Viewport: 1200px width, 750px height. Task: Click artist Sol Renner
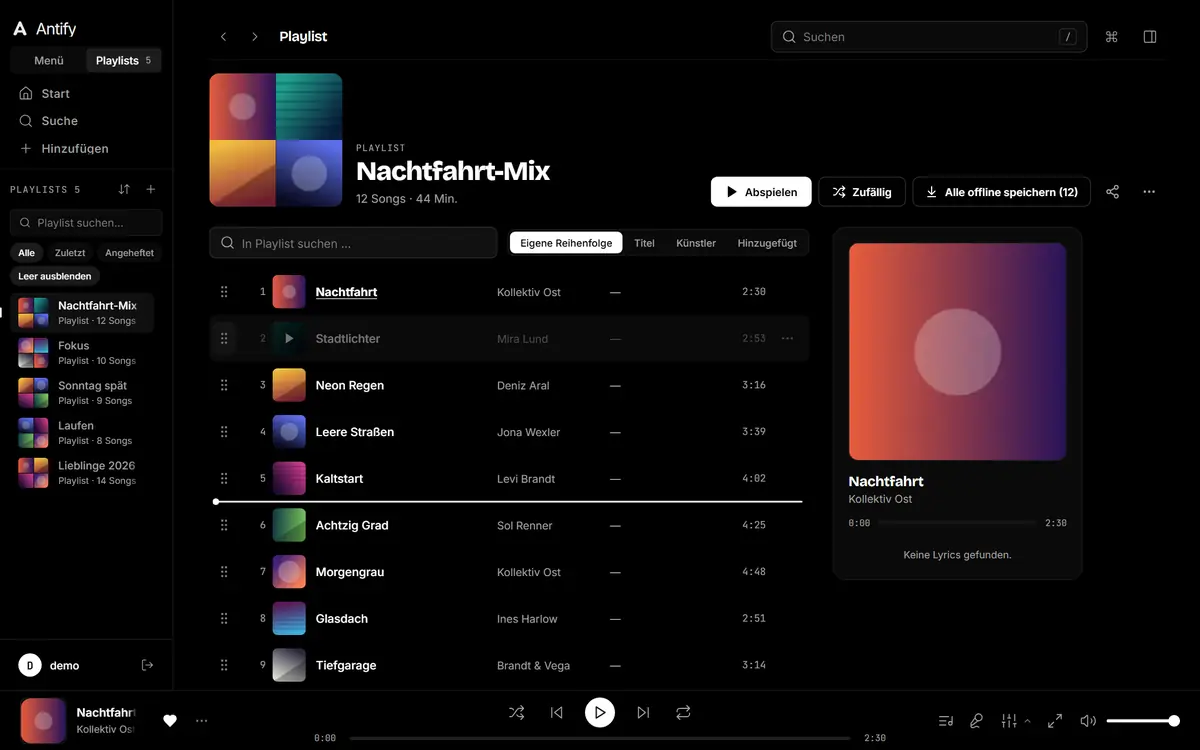524,525
